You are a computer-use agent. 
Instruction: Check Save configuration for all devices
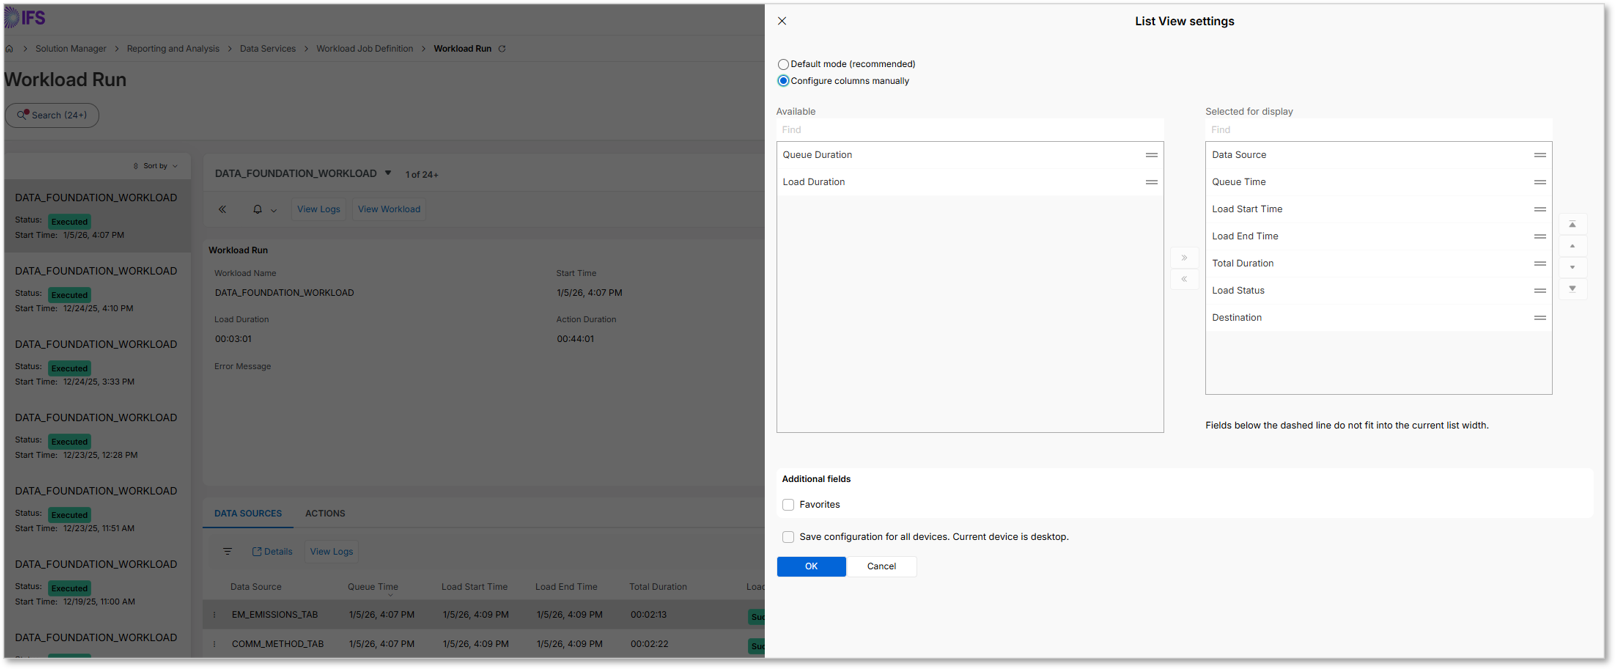(x=788, y=537)
